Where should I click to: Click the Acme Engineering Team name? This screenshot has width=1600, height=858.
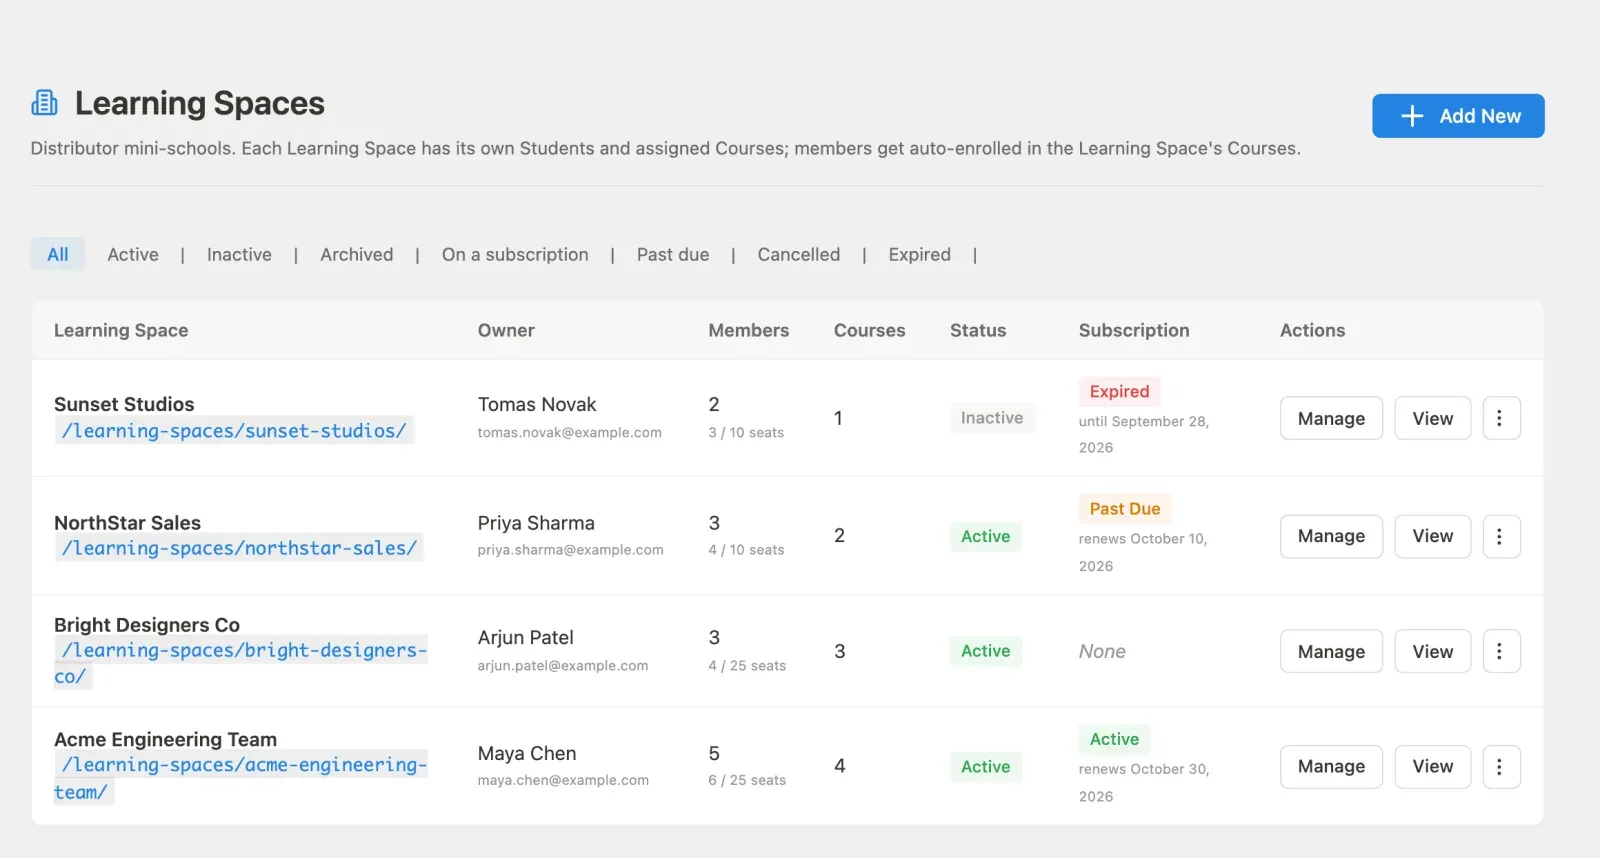(165, 739)
